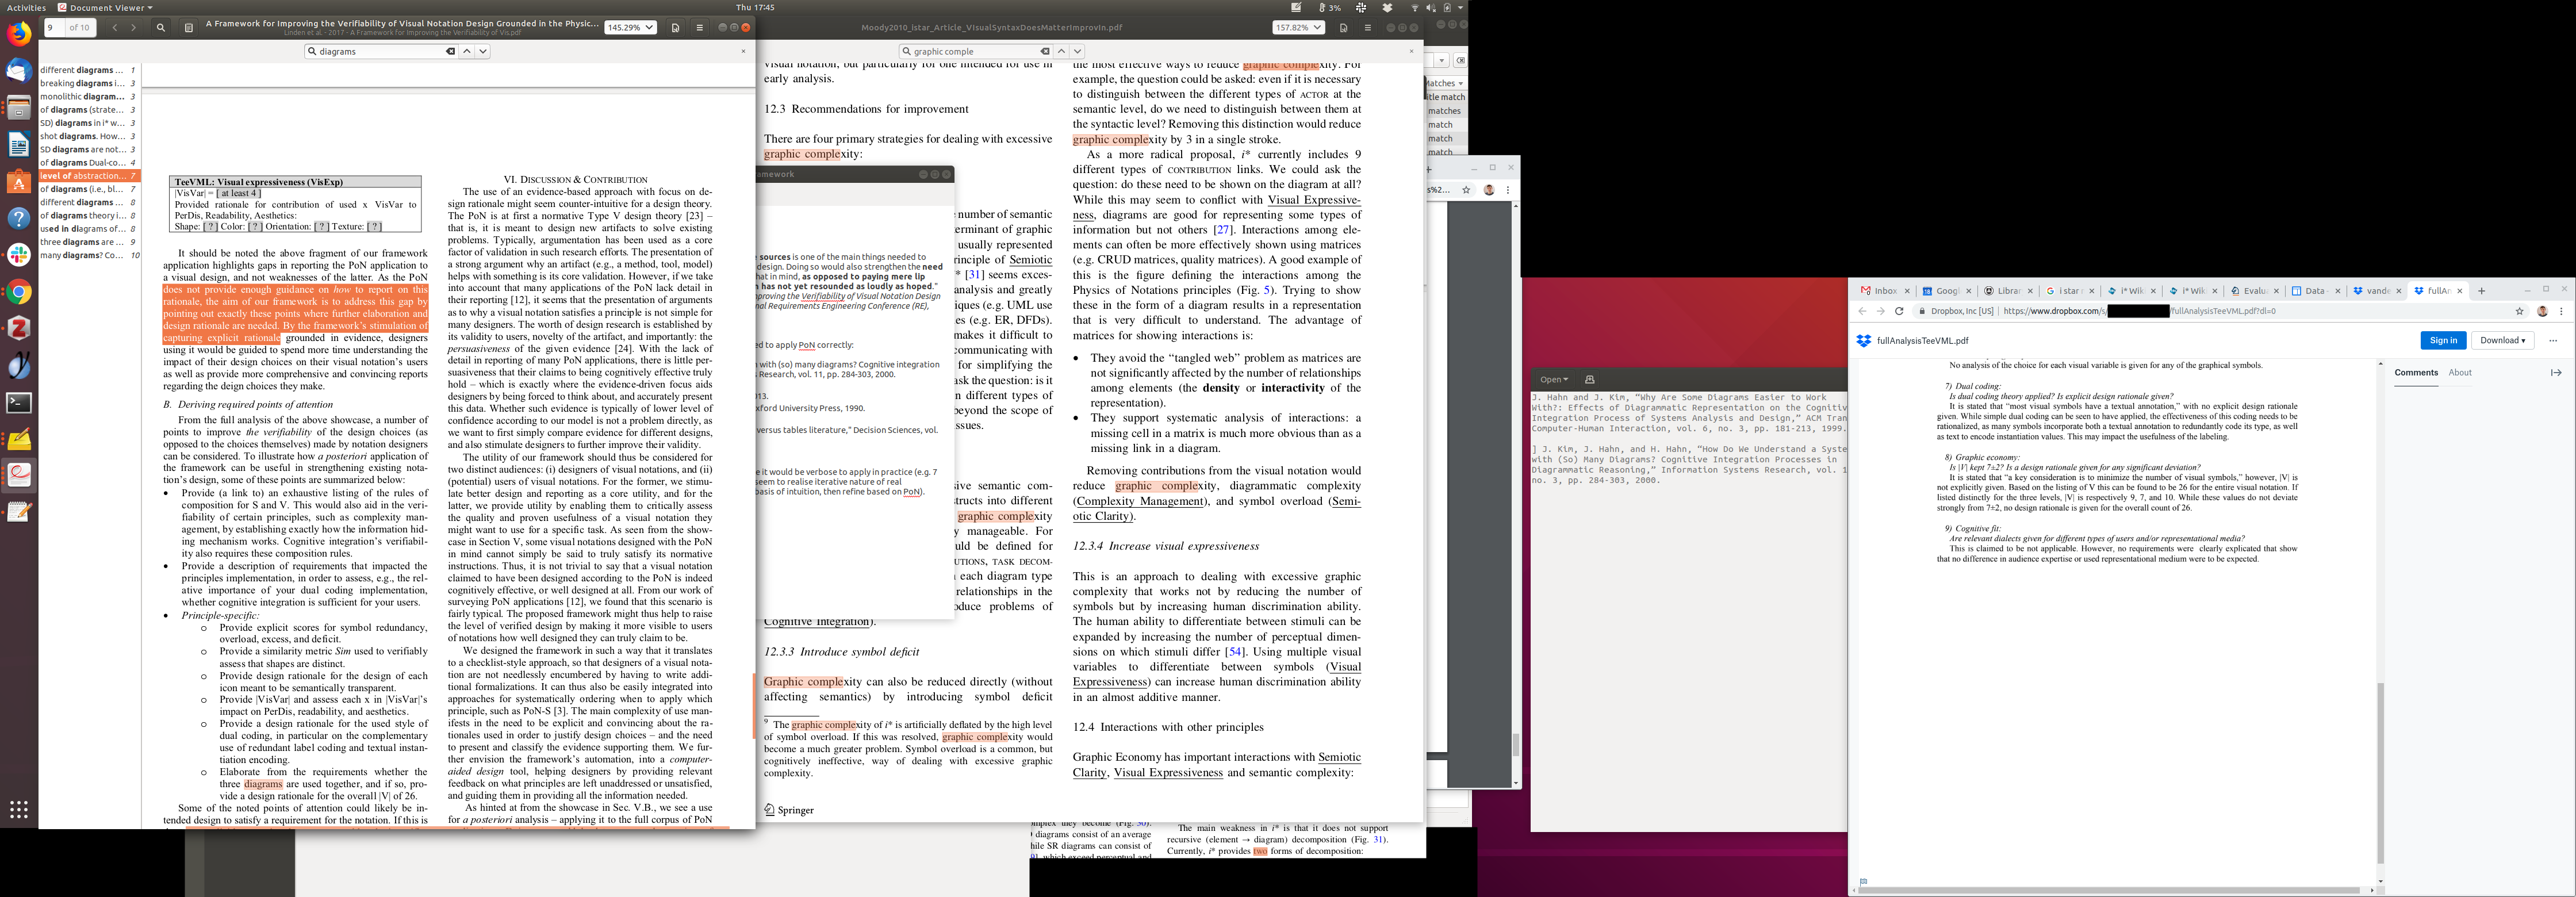This screenshot has height=897, width=2576.
Task: Launch Firefox from the Ubuntu dock
Action: (19, 34)
